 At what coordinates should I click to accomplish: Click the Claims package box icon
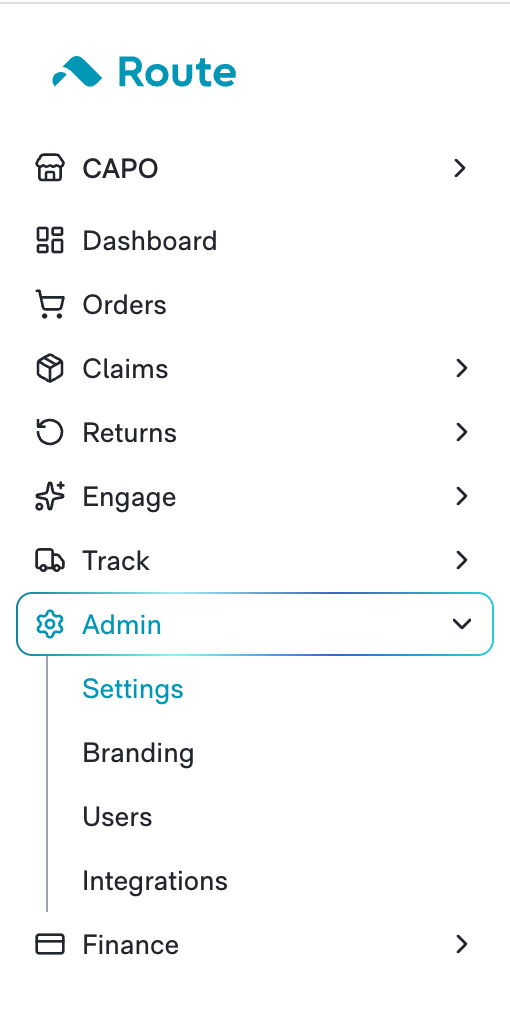(50, 369)
